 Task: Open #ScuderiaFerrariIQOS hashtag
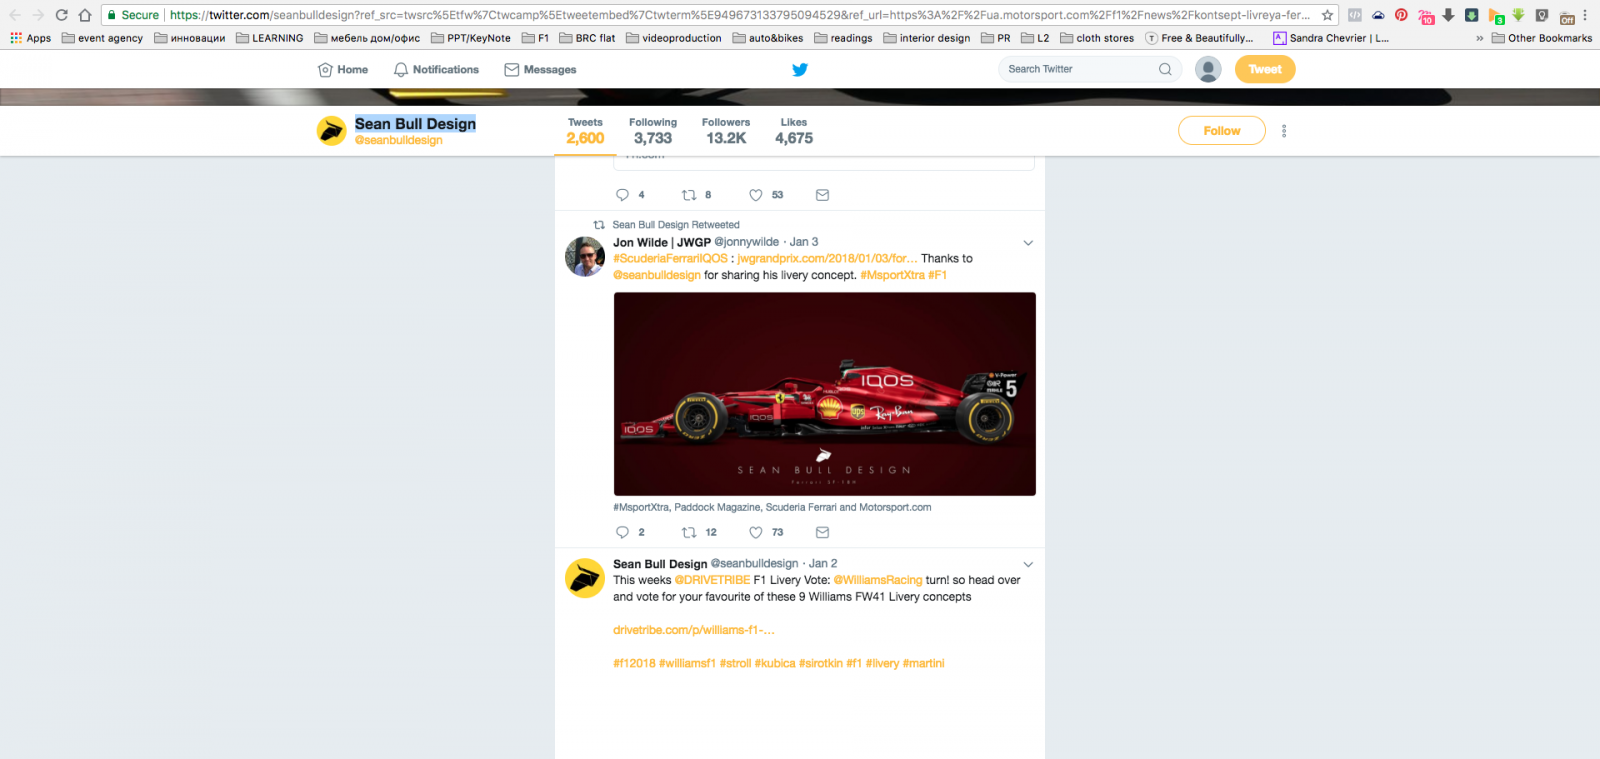(670, 258)
